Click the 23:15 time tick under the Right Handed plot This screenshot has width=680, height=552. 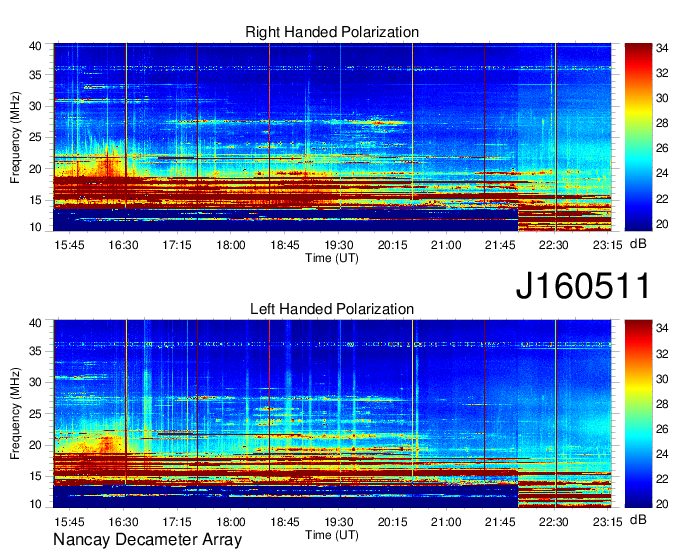[x=608, y=245]
